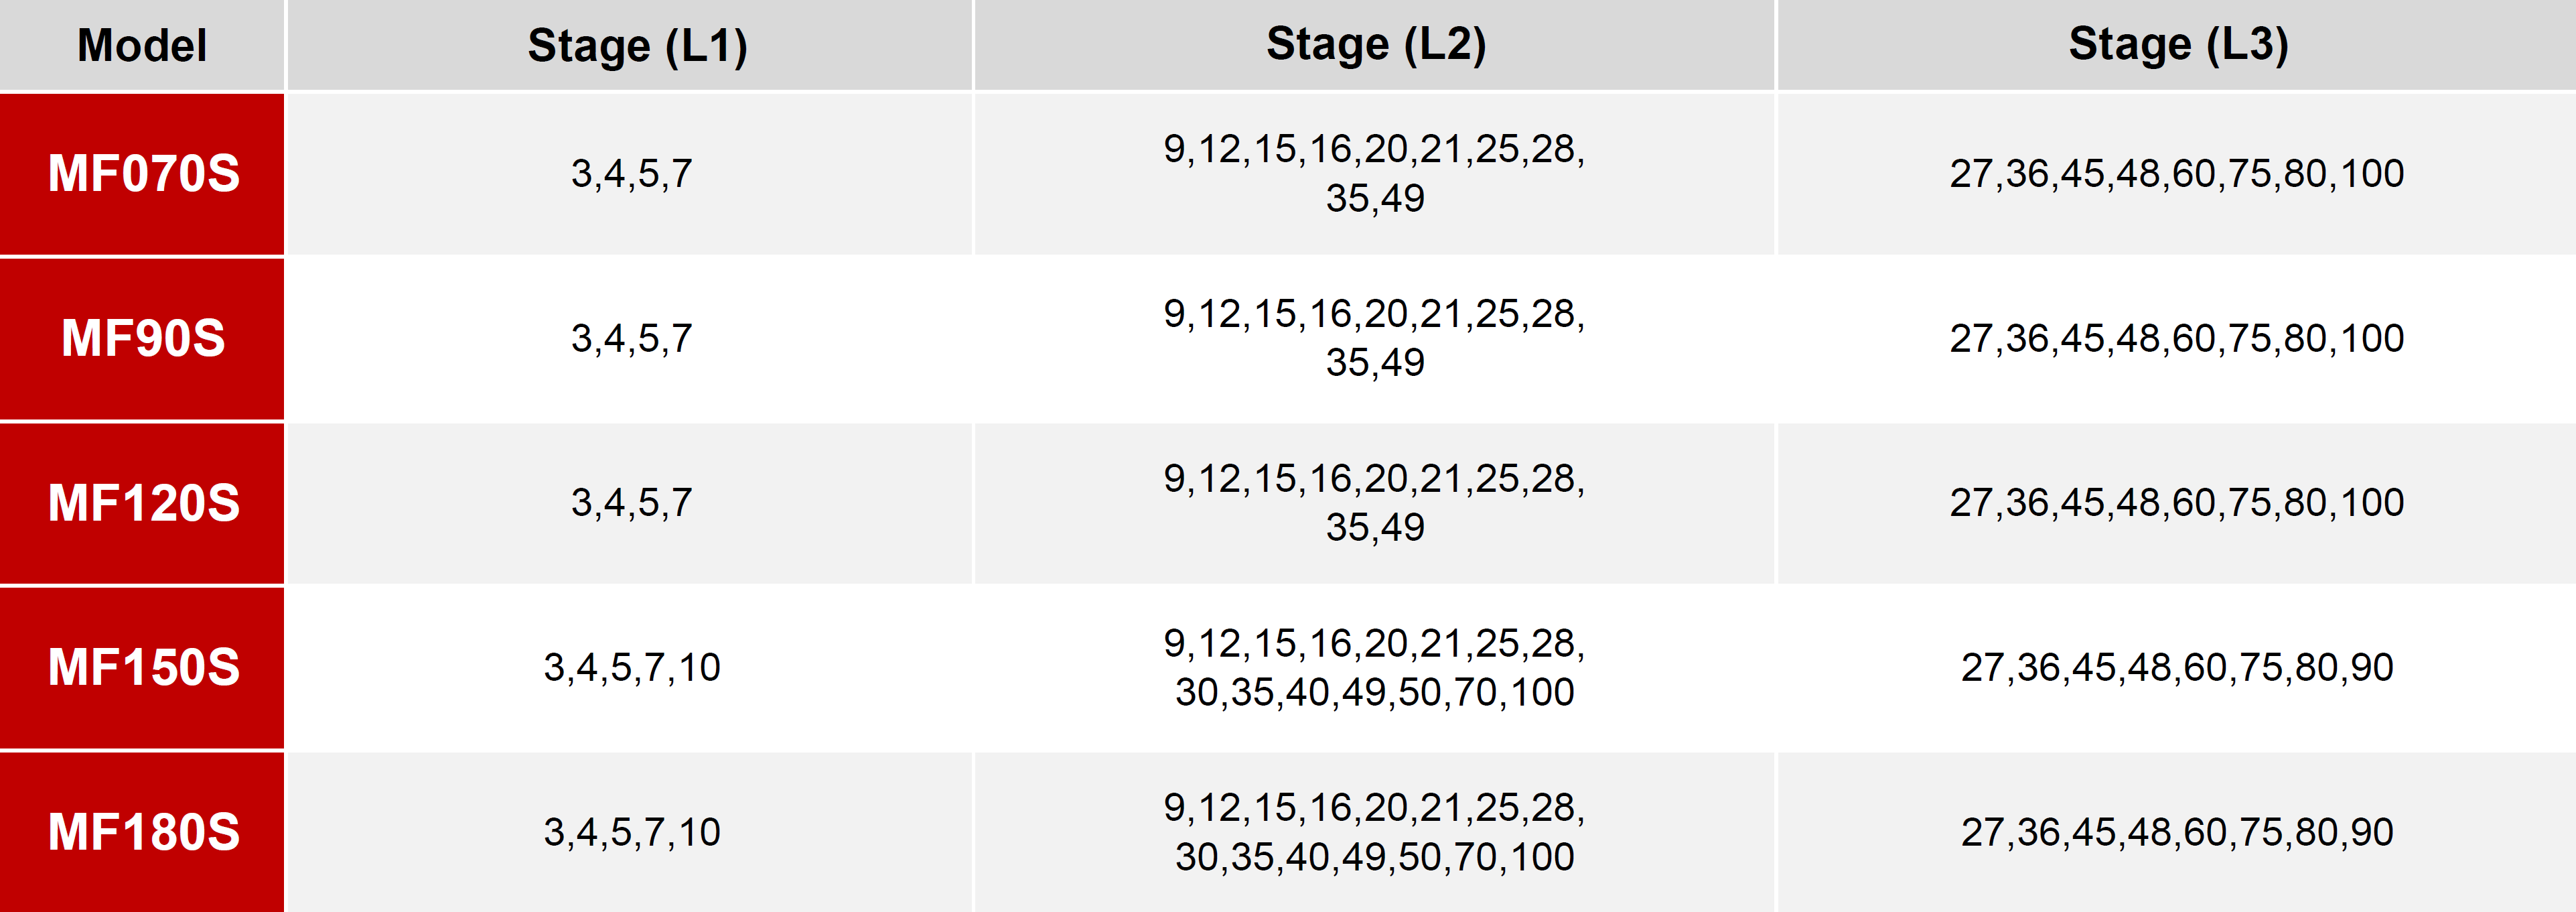Select the MF150S model cell
This screenshot has height=912, width=2576.
[142, 668]
